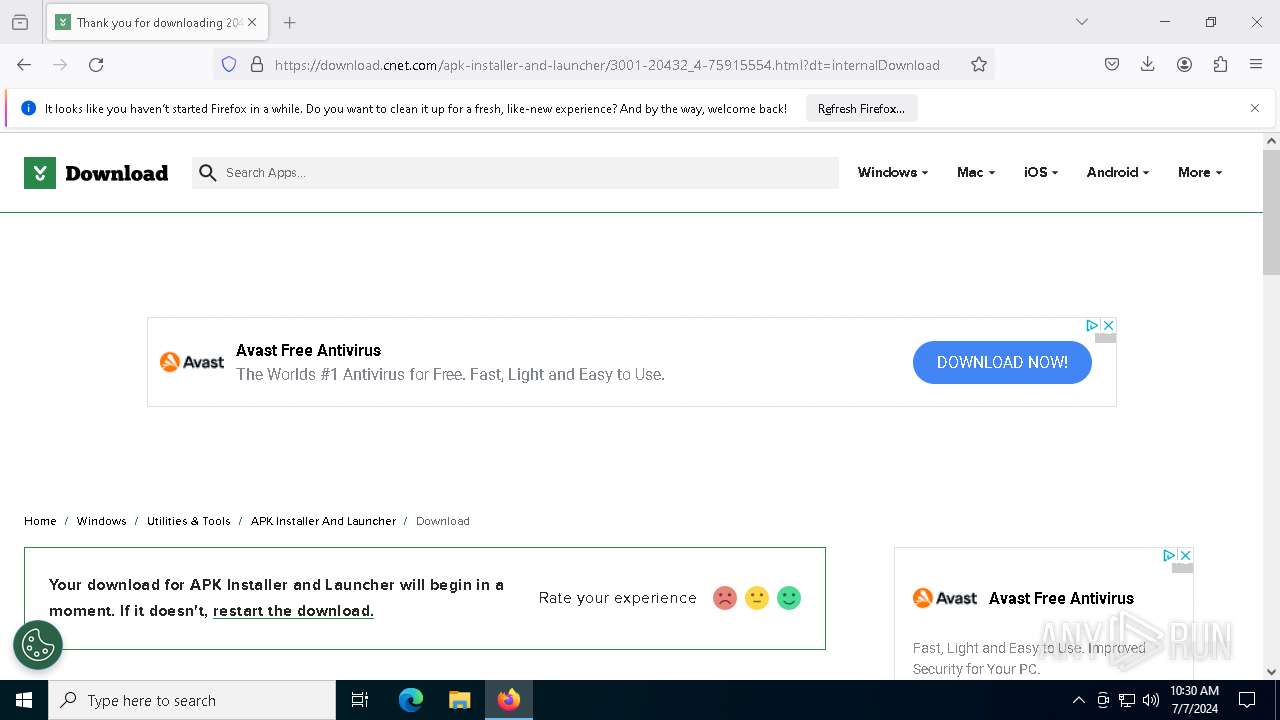
Task: Open the Firefox Downloads panel
Action: 1148,64
